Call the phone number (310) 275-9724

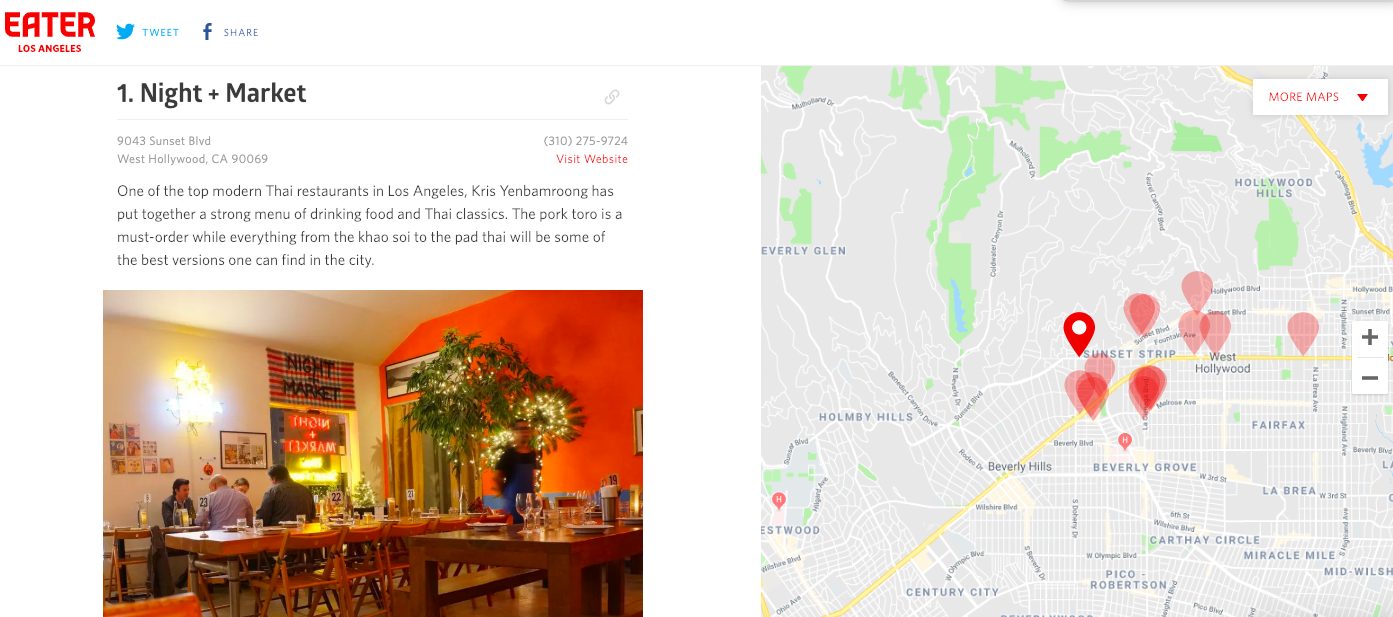tap(586, 141)
